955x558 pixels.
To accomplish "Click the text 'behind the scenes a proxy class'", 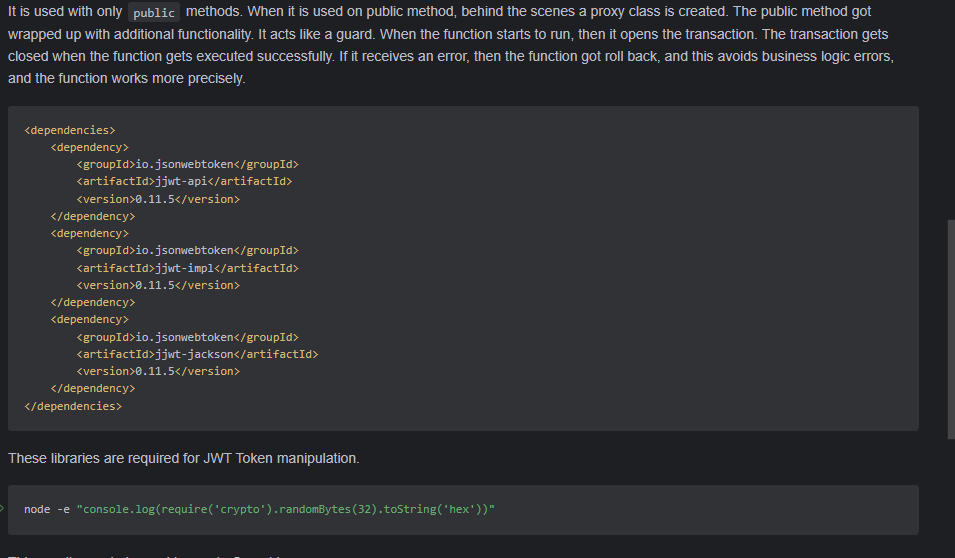I will [x=554, y=12].
